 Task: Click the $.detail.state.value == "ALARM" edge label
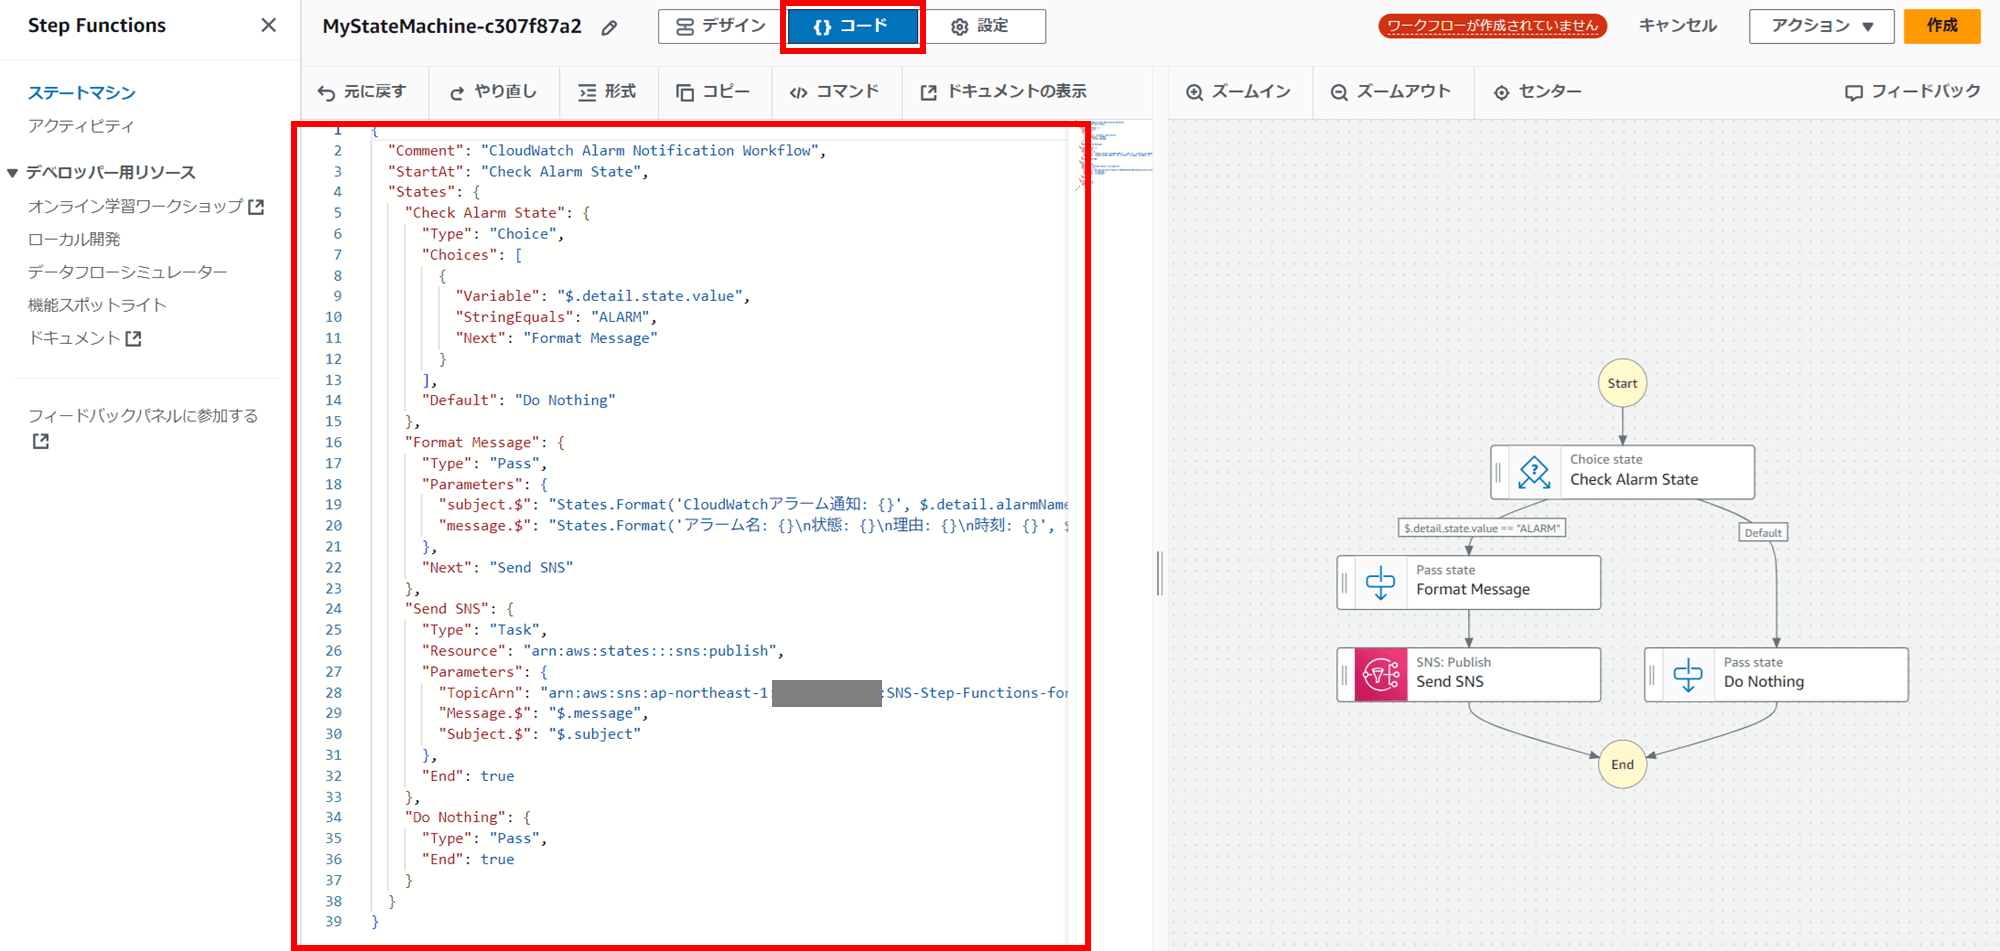pyautogui.click(x=1481, y=528)
